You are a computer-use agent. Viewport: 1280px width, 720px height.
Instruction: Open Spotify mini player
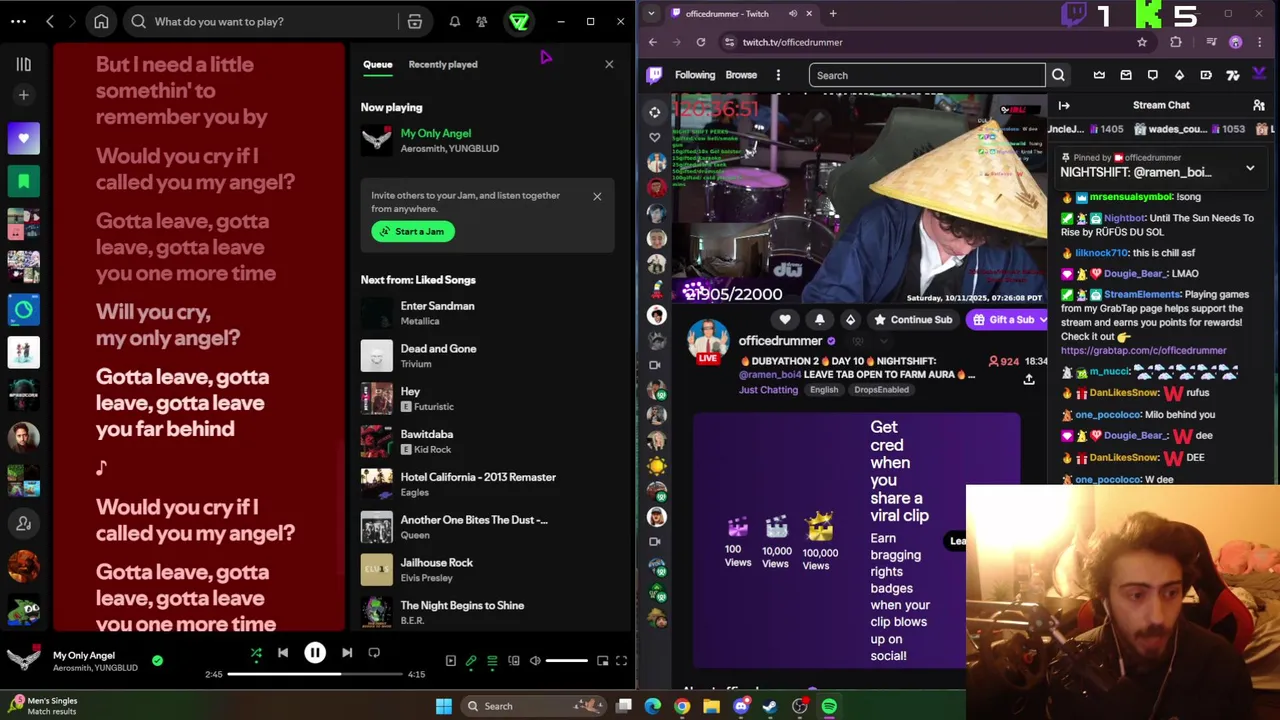(602, 661)
